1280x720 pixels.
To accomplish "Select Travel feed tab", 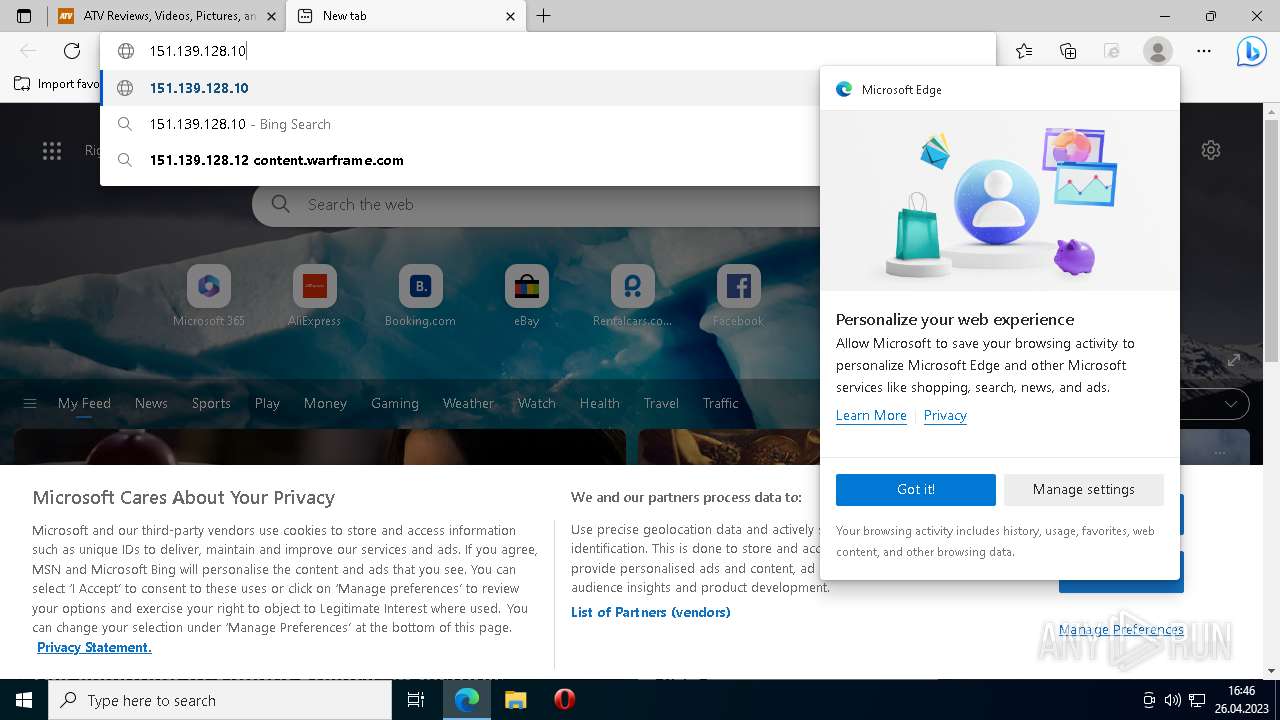I will [x=661, y=403].
